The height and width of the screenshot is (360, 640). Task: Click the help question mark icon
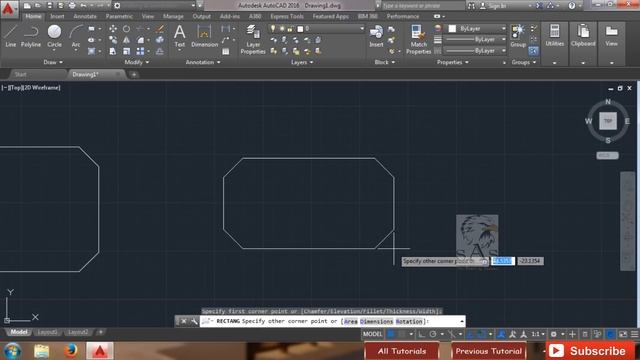[x=571, y=6]
